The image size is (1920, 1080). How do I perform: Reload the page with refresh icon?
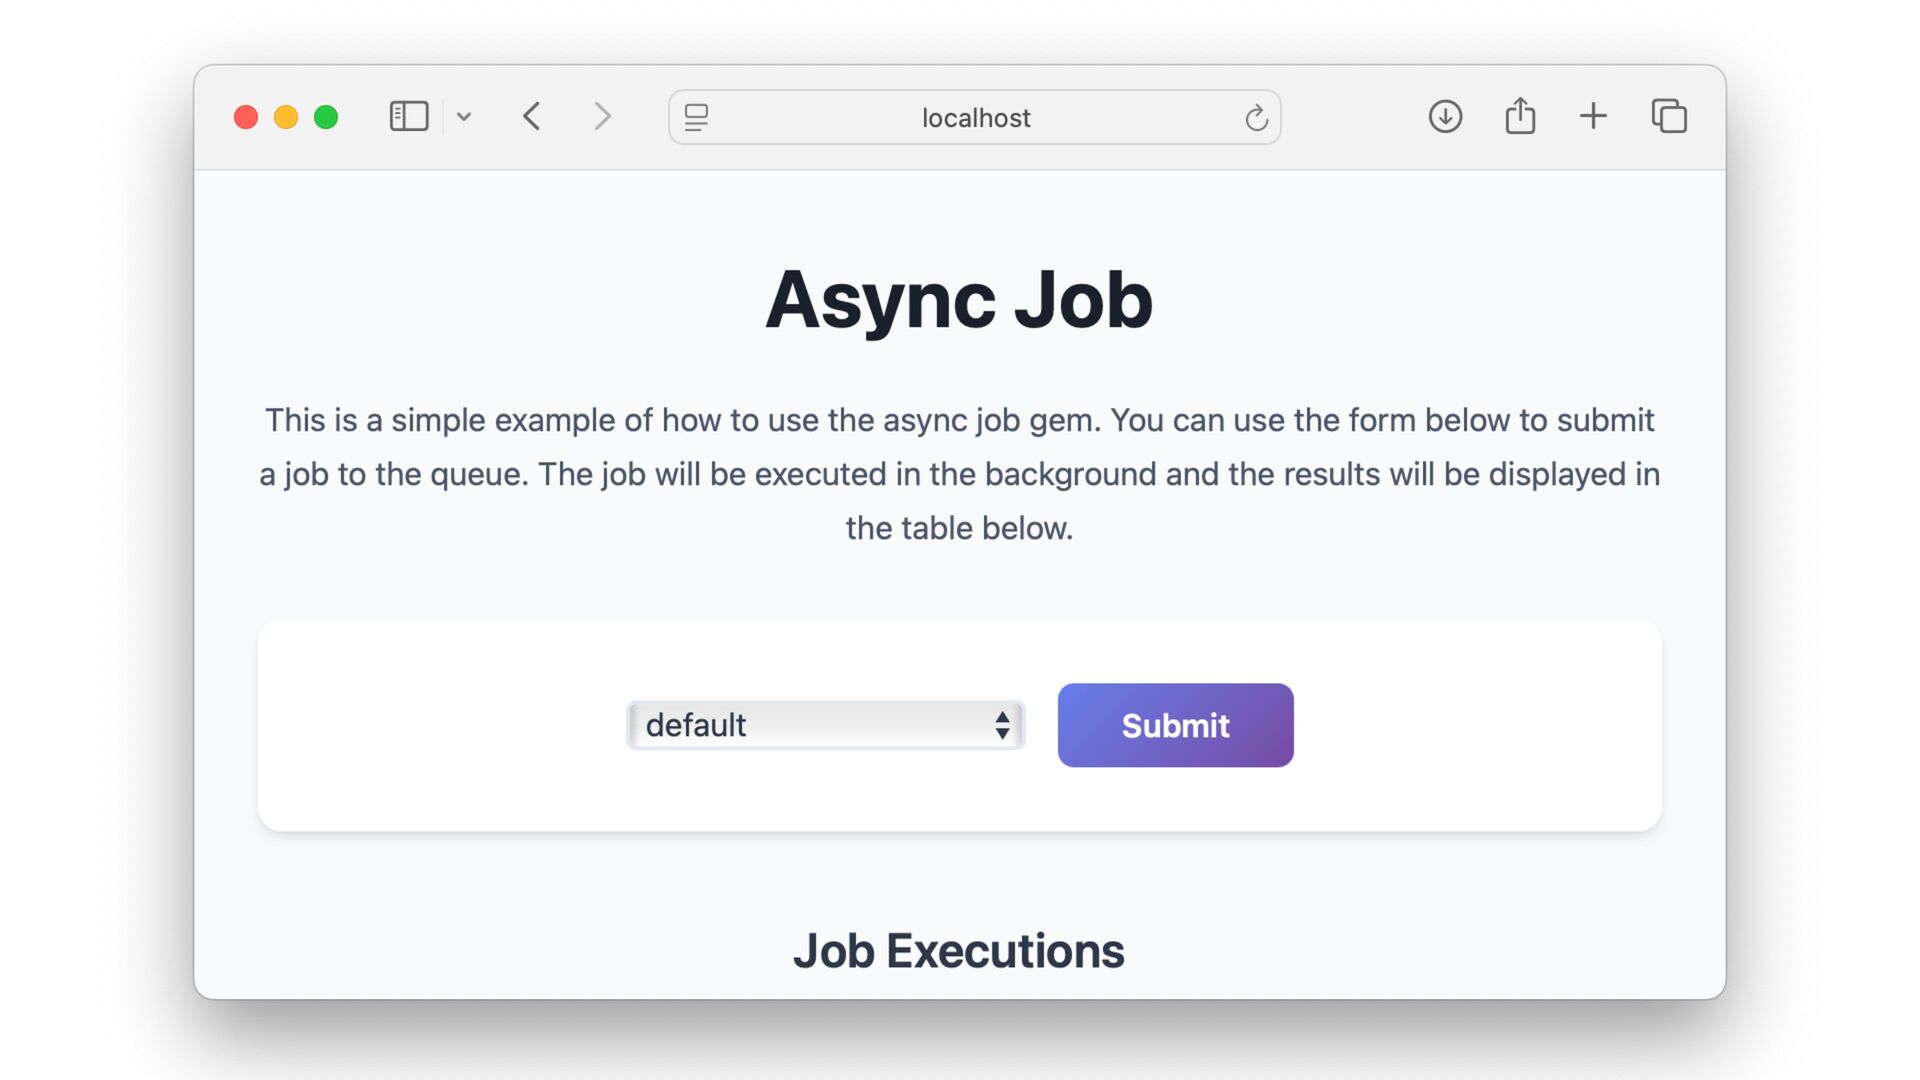[x=1256, y=118]
